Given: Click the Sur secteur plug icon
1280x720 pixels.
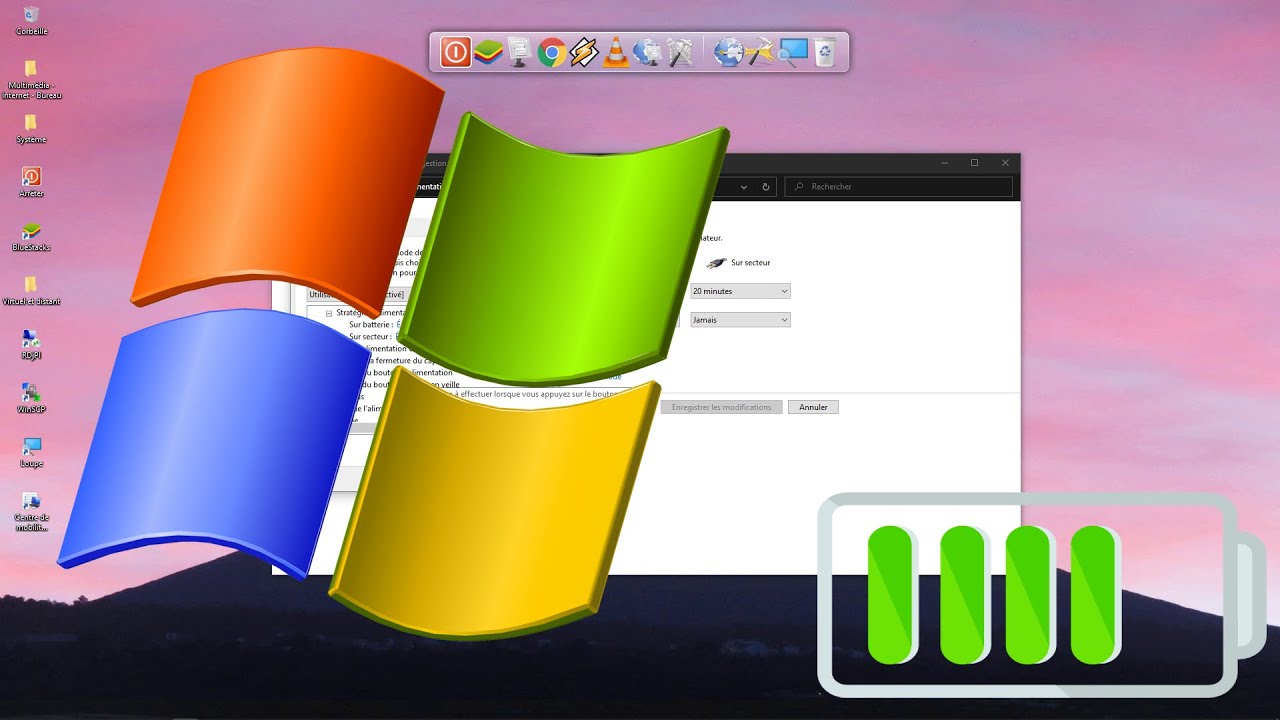Looking at the screenshot, I should [x=716, y=263].
